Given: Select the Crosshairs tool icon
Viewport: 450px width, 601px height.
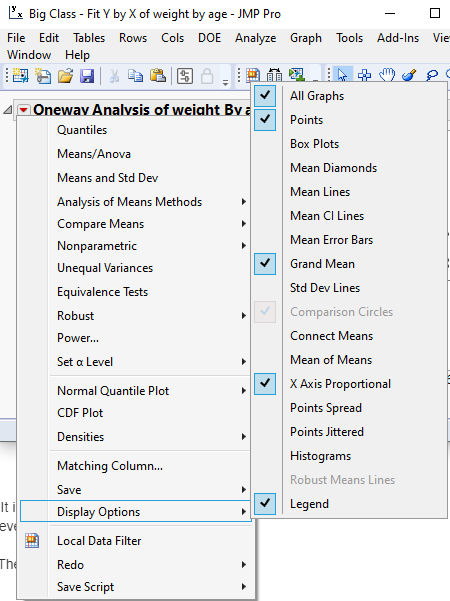Looking at the screenshot, I should coord(364,74).
